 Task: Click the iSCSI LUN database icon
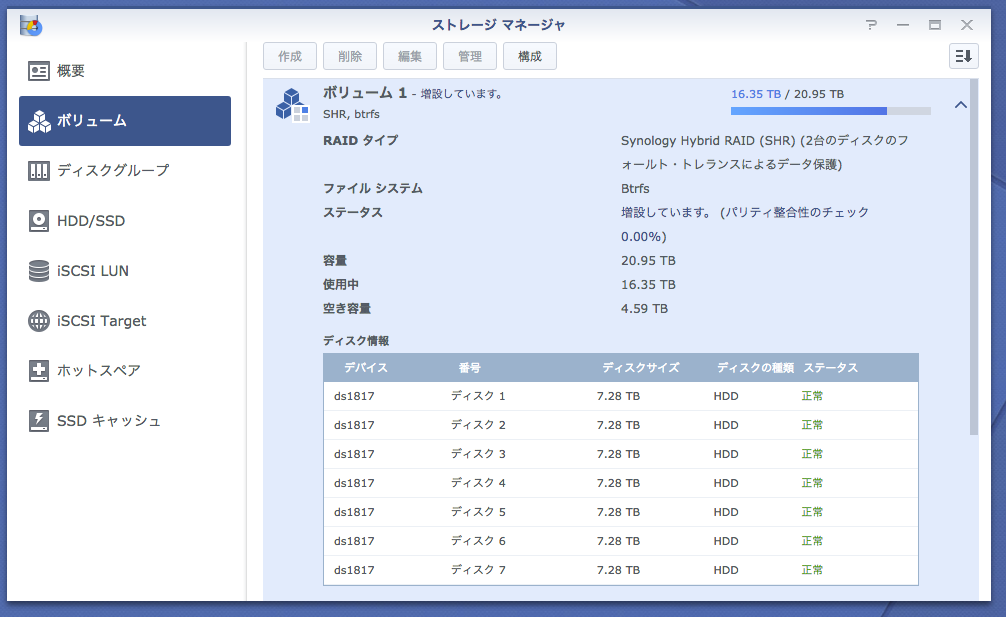point(39,271)
